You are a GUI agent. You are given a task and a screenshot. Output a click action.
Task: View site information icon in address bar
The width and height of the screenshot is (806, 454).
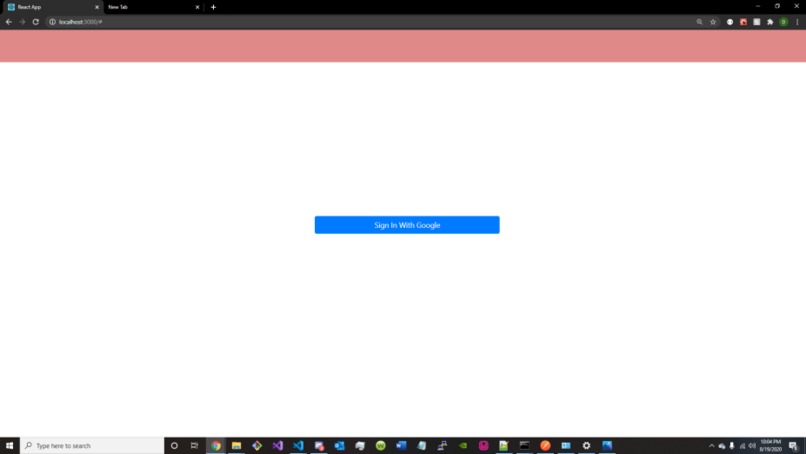(52, 22)
